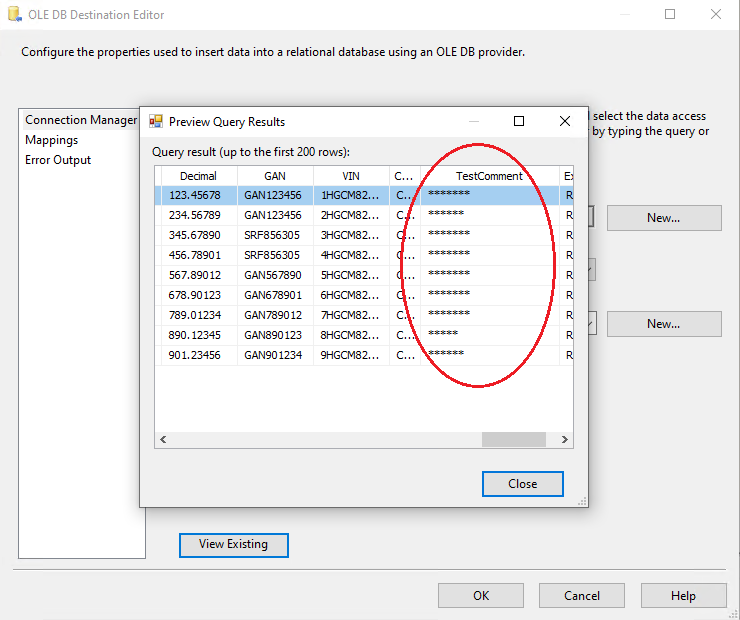Click the View Existing button
Viewport: 740px width, 620px height.
click(233, 545)
